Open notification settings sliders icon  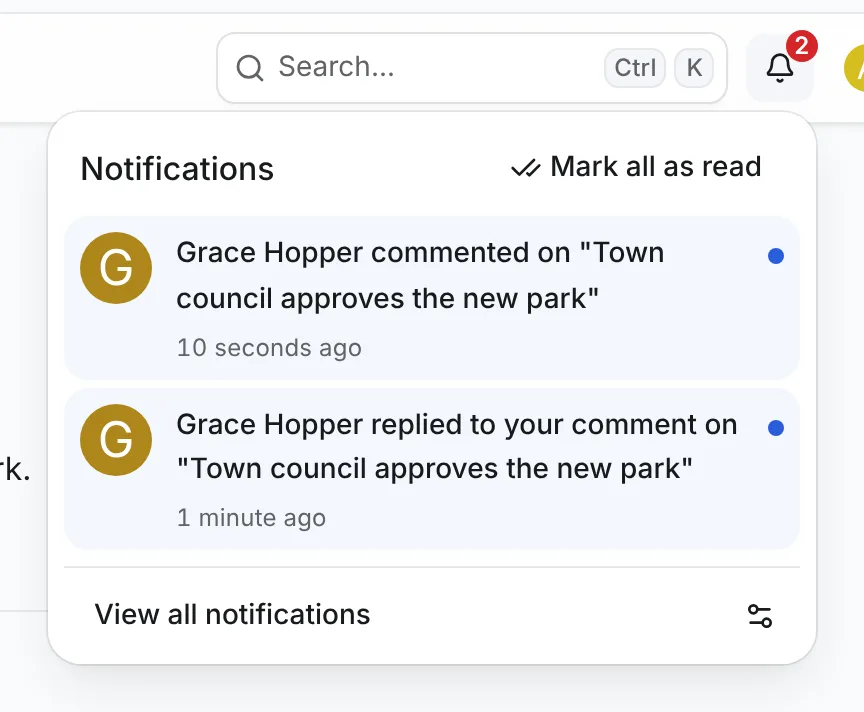point(760,616)
